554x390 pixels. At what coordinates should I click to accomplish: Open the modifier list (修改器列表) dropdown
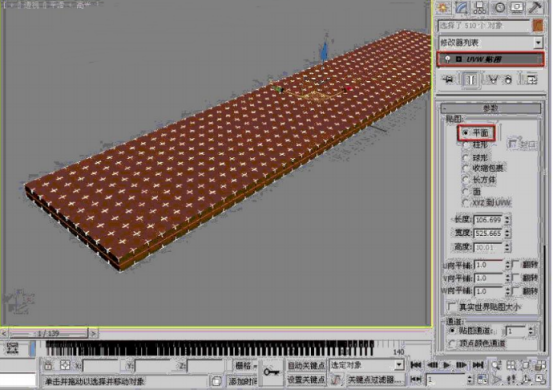coord(538,43)
